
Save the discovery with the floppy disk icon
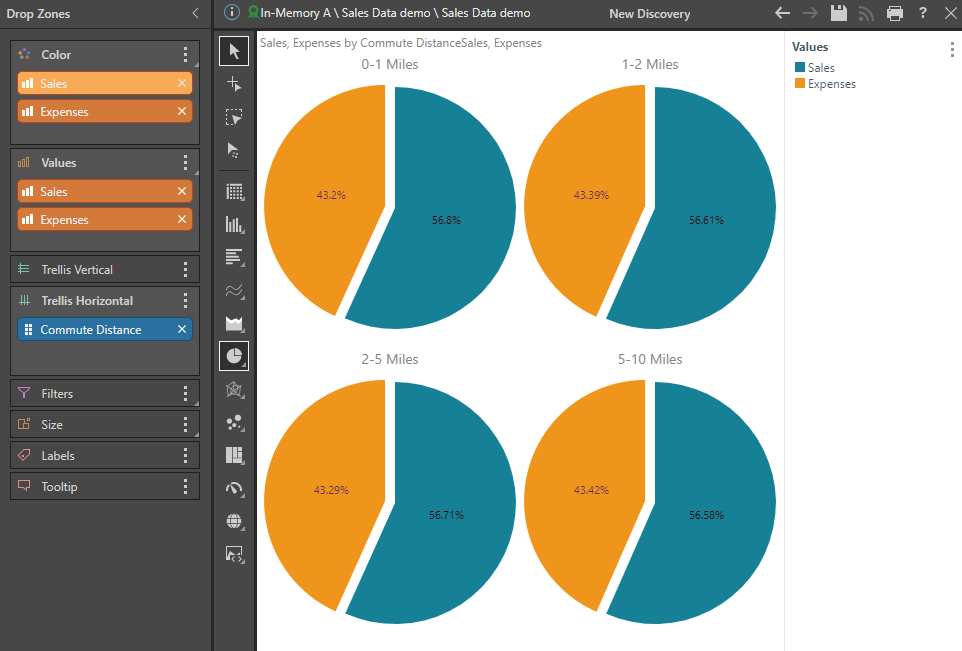tap(839, 13)
